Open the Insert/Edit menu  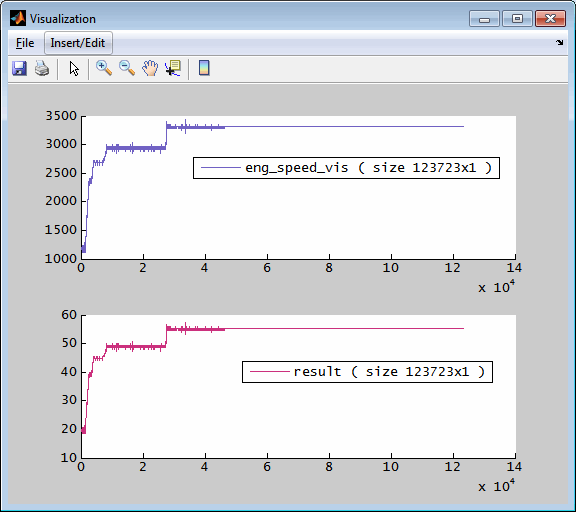click(x=78, y=43)
